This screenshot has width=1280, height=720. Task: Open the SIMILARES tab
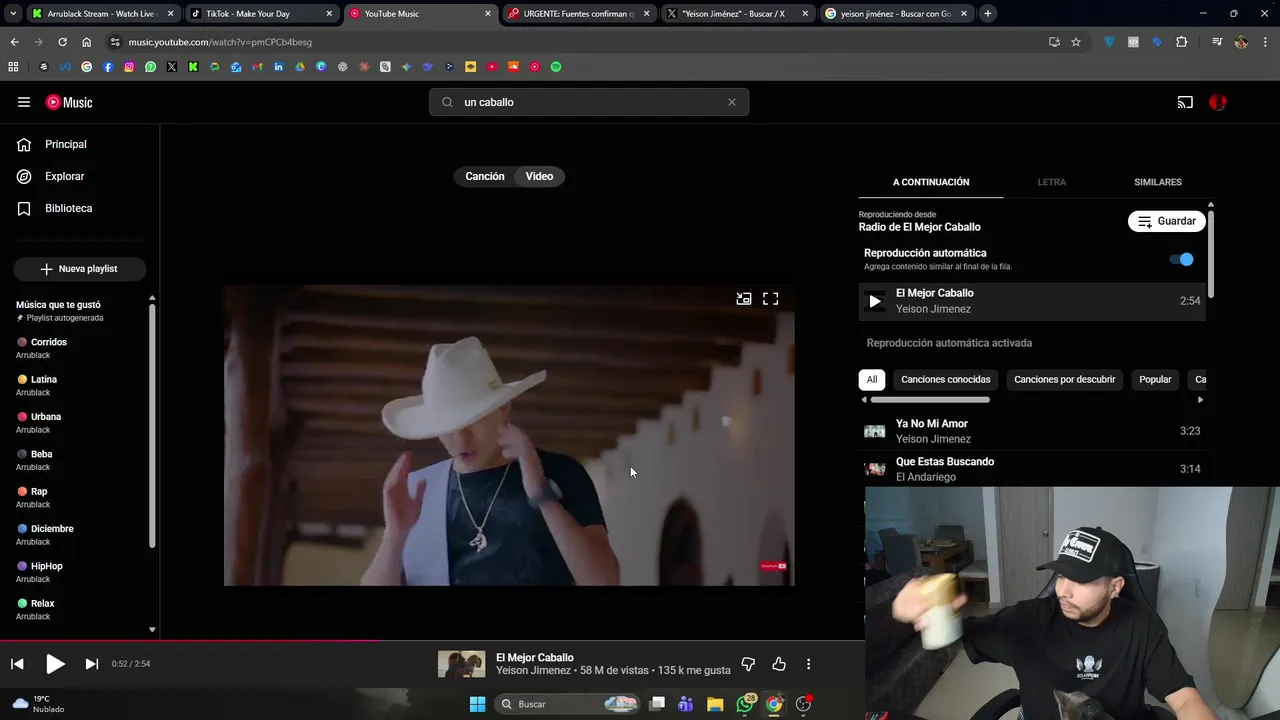point(1157,182)
